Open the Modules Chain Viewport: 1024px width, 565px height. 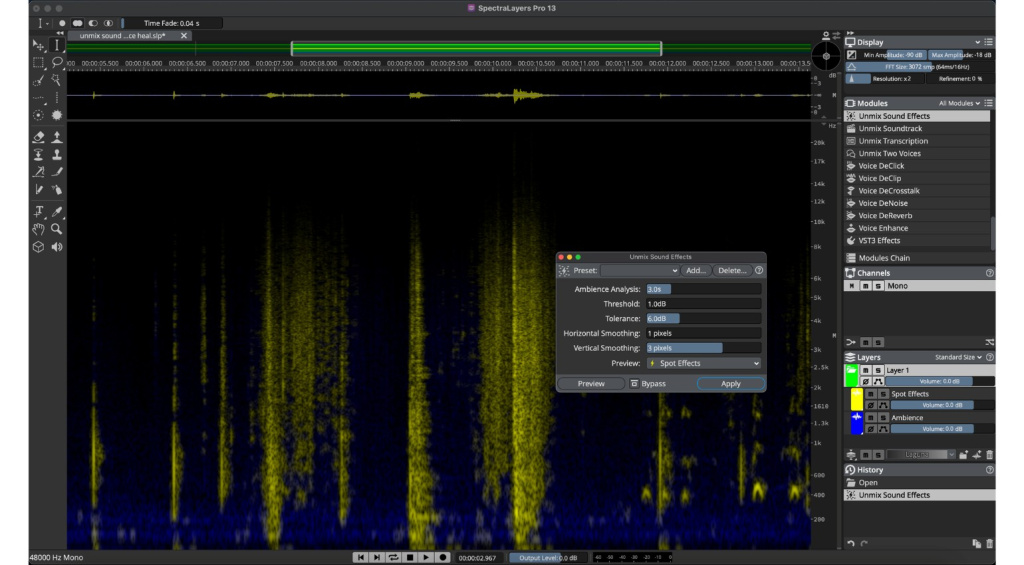[x=918, y=258]
